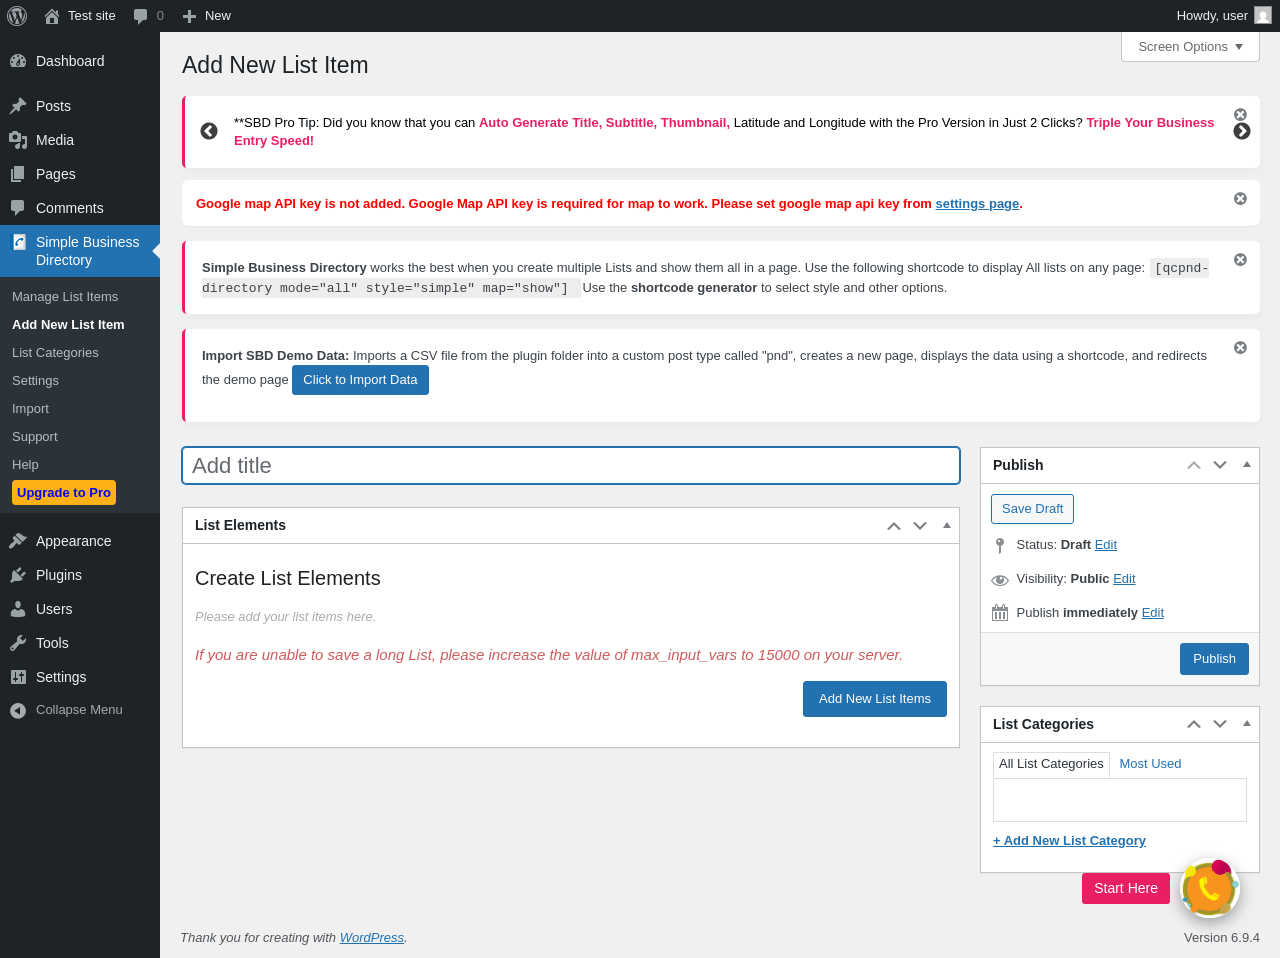Focus the Add title input field
The image size is (1280, 958).
point(571,466)
